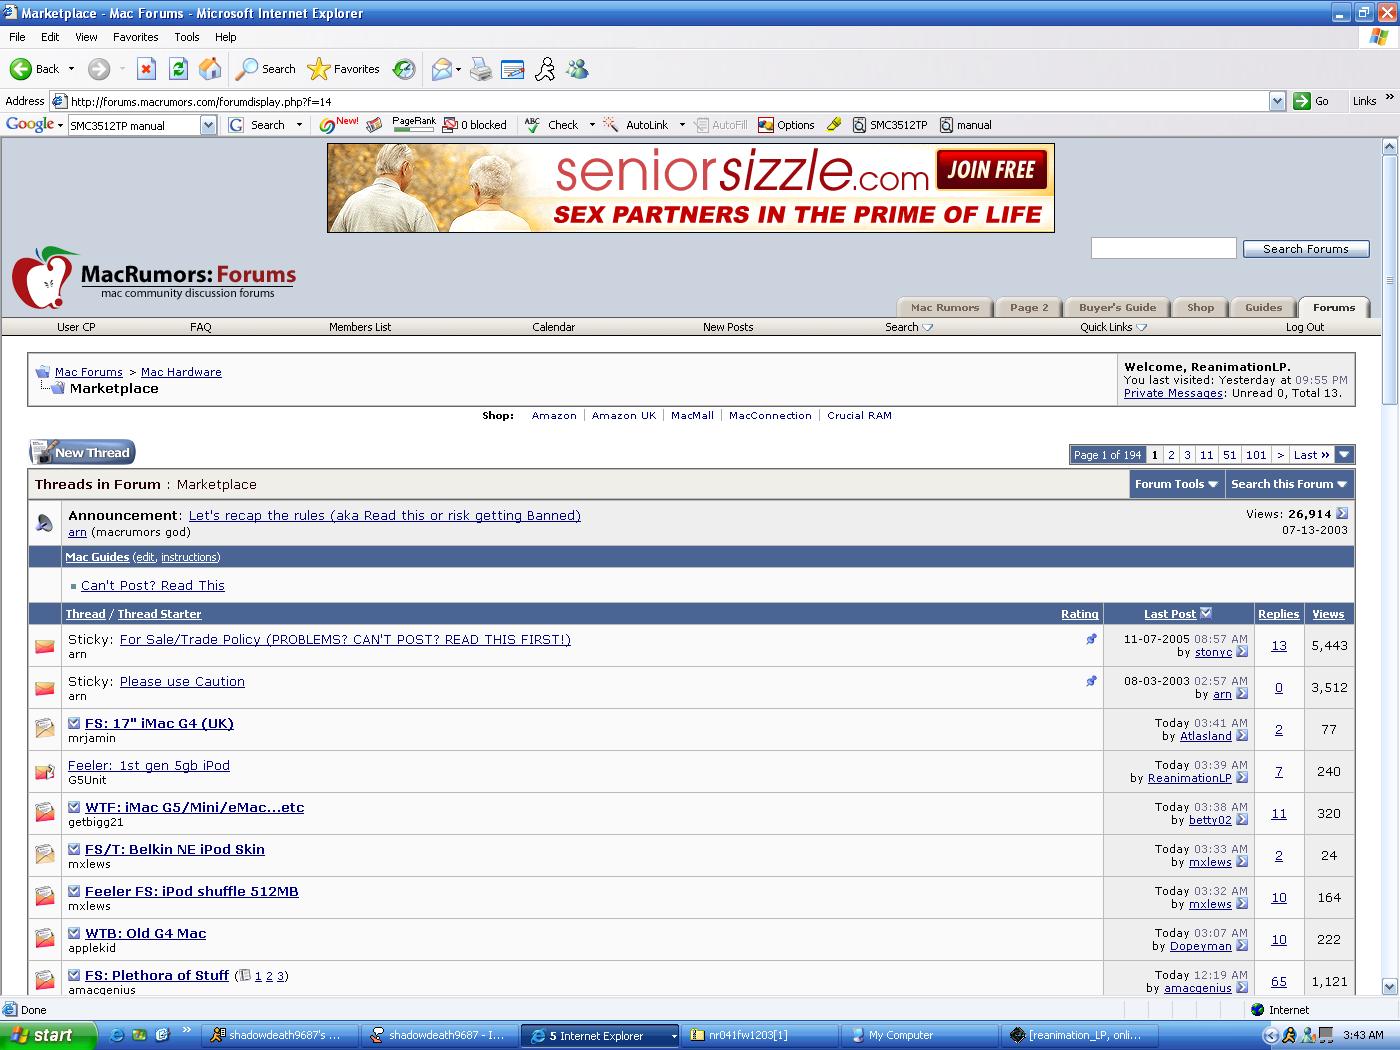This screenshot has height=1050, width=1400.
Task: Open the Quick Links dropdown in navbar
Action: (1113, 327)
